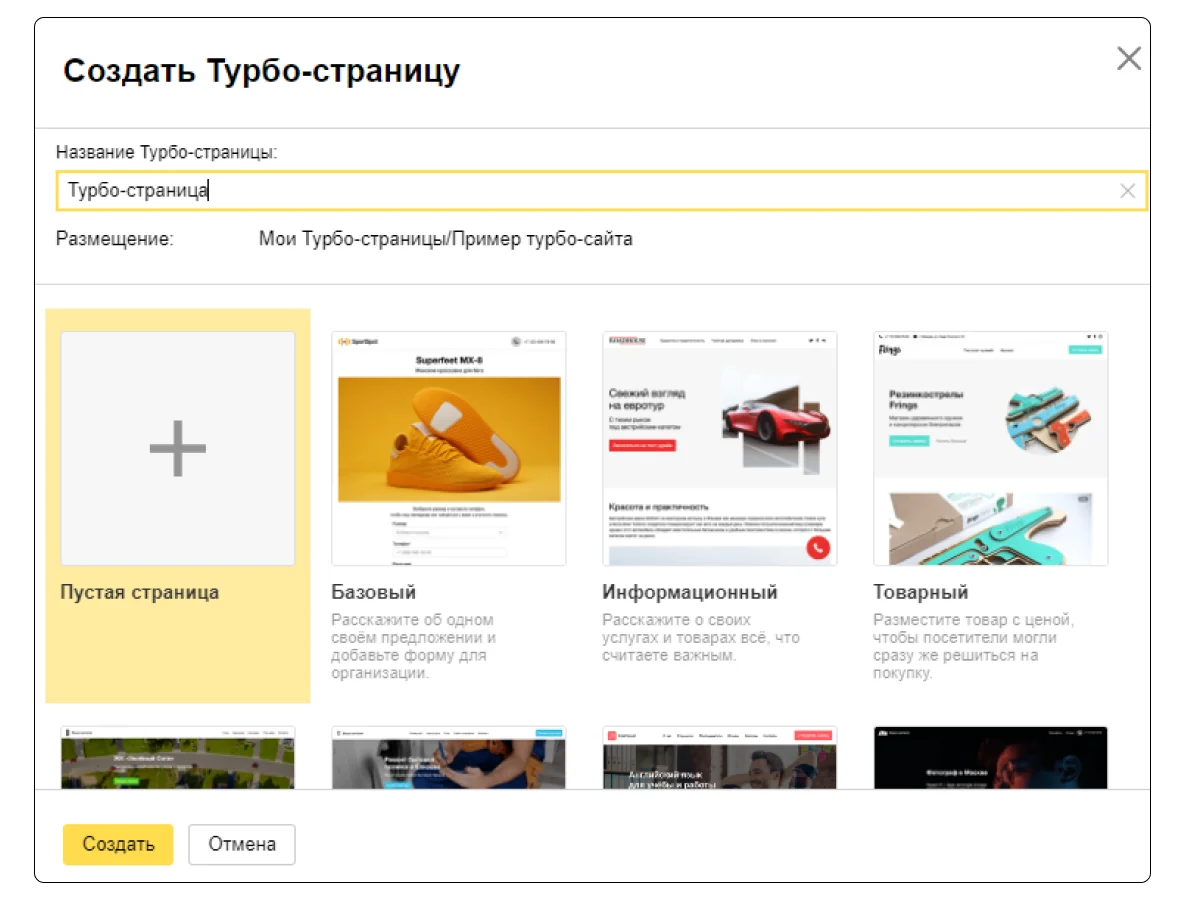Click the Информационный template title
Screen dimensions: 1185x900
point(690,592)
